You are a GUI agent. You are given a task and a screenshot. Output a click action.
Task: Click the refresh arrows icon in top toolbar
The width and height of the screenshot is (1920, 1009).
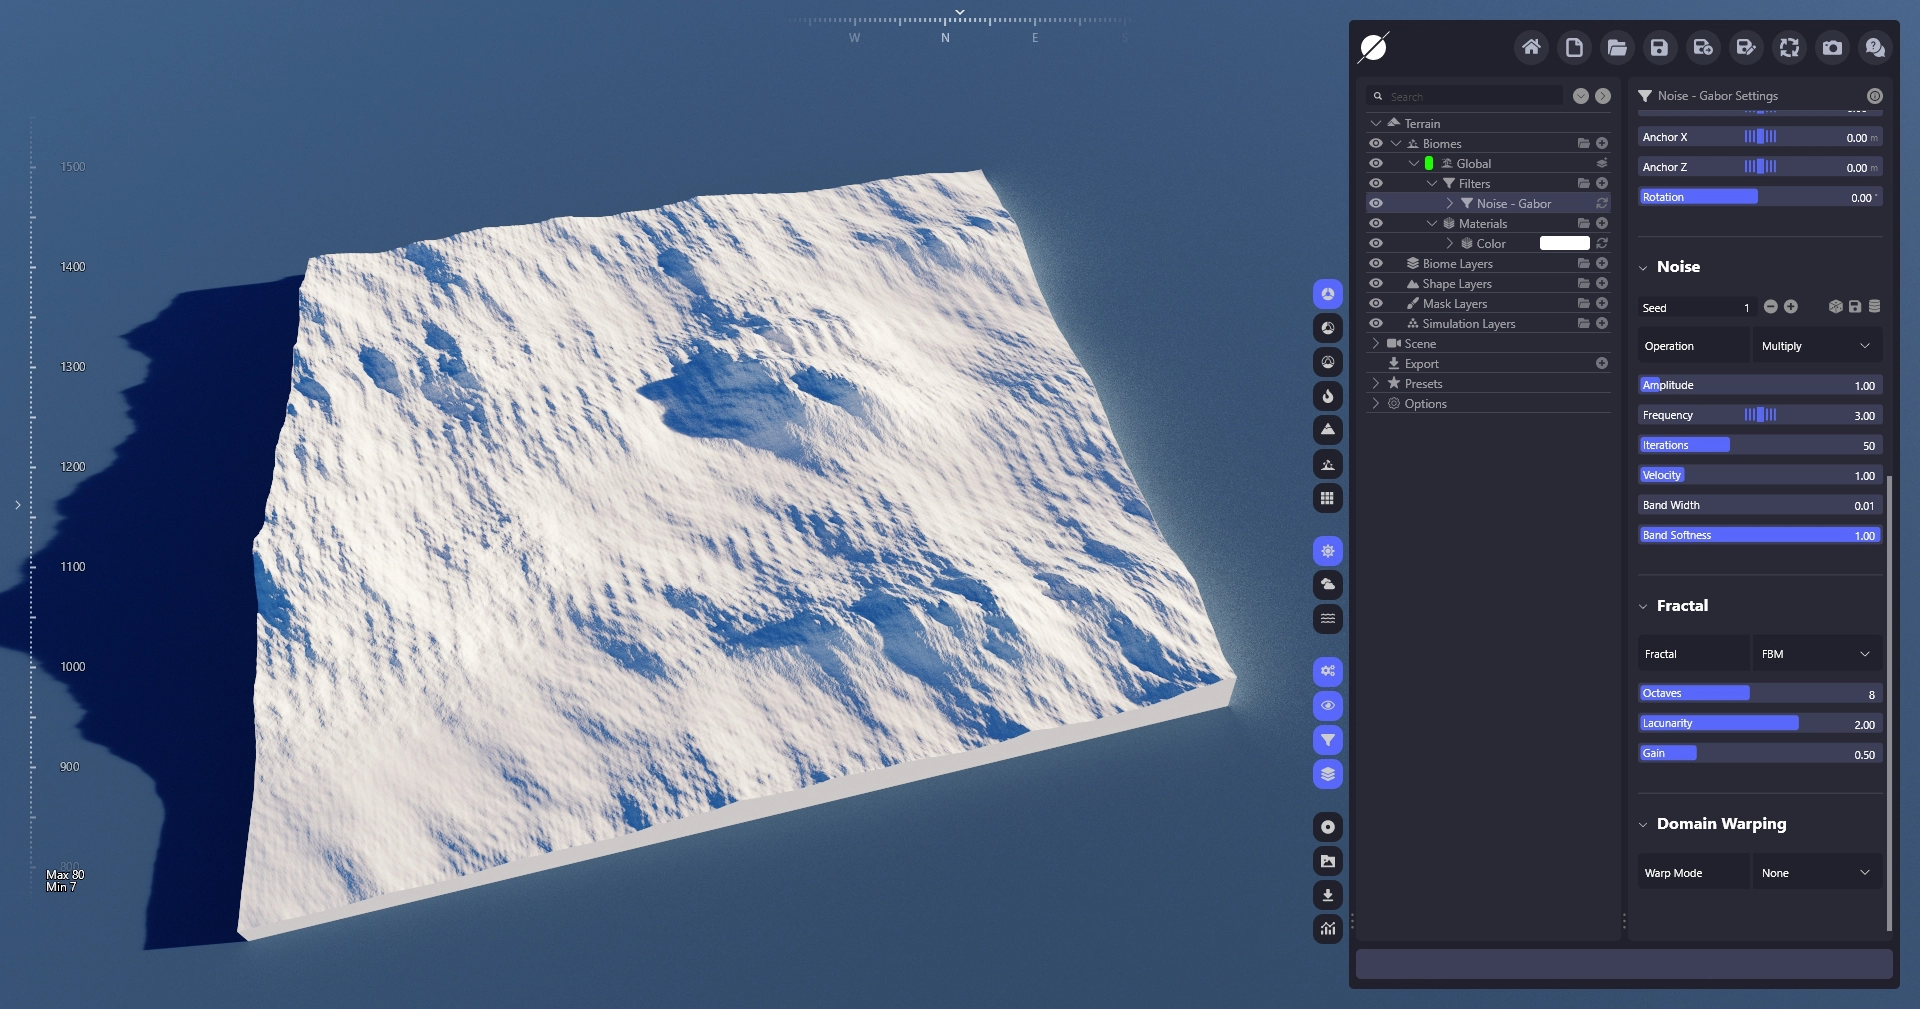1789,47
